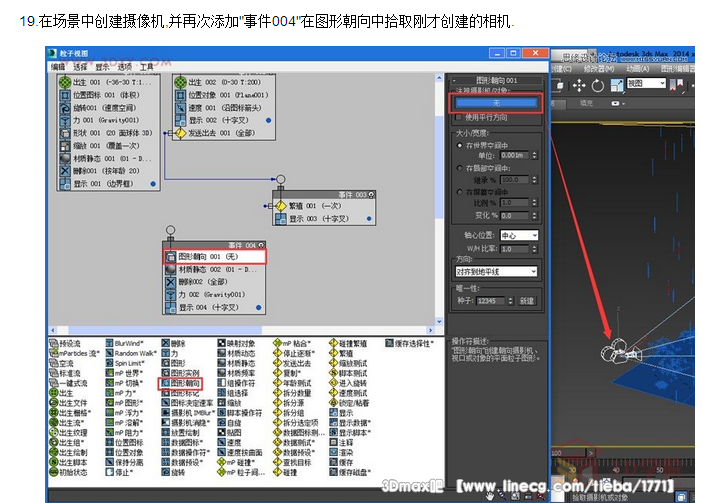Click the 种子 seed input field

click(x=491, y=301)
